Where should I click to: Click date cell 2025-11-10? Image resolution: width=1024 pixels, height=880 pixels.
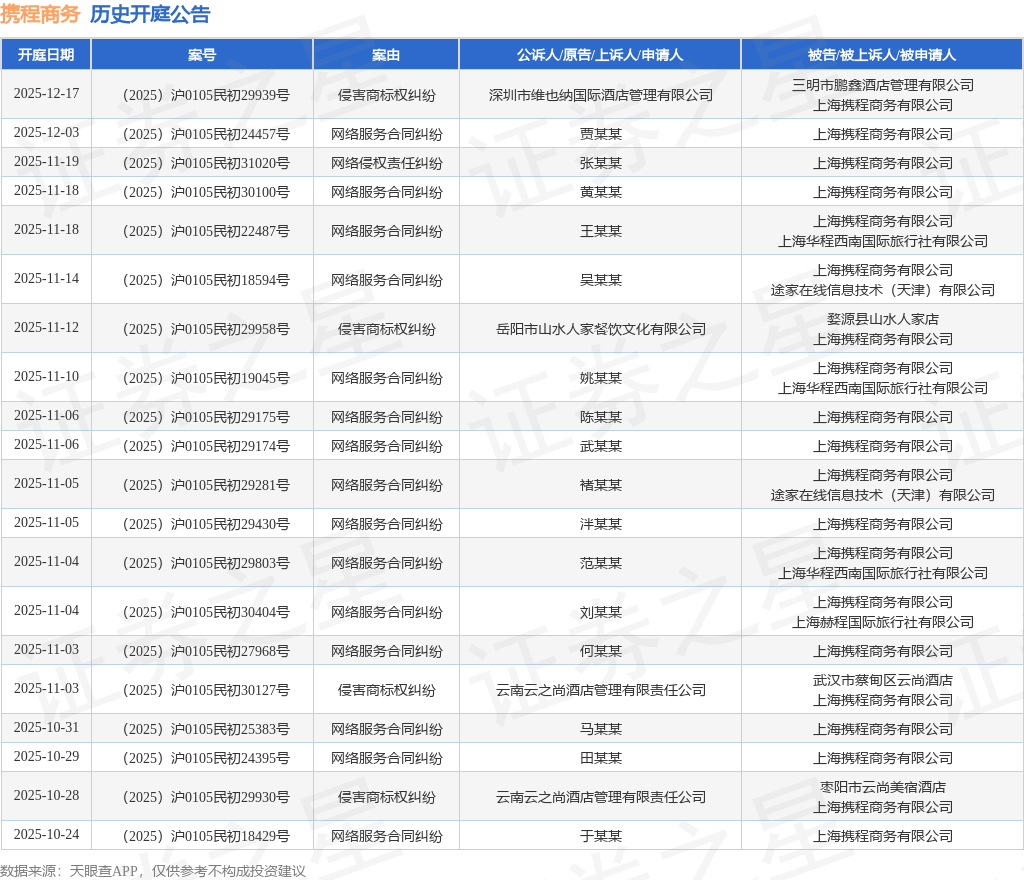click(46, 377)
